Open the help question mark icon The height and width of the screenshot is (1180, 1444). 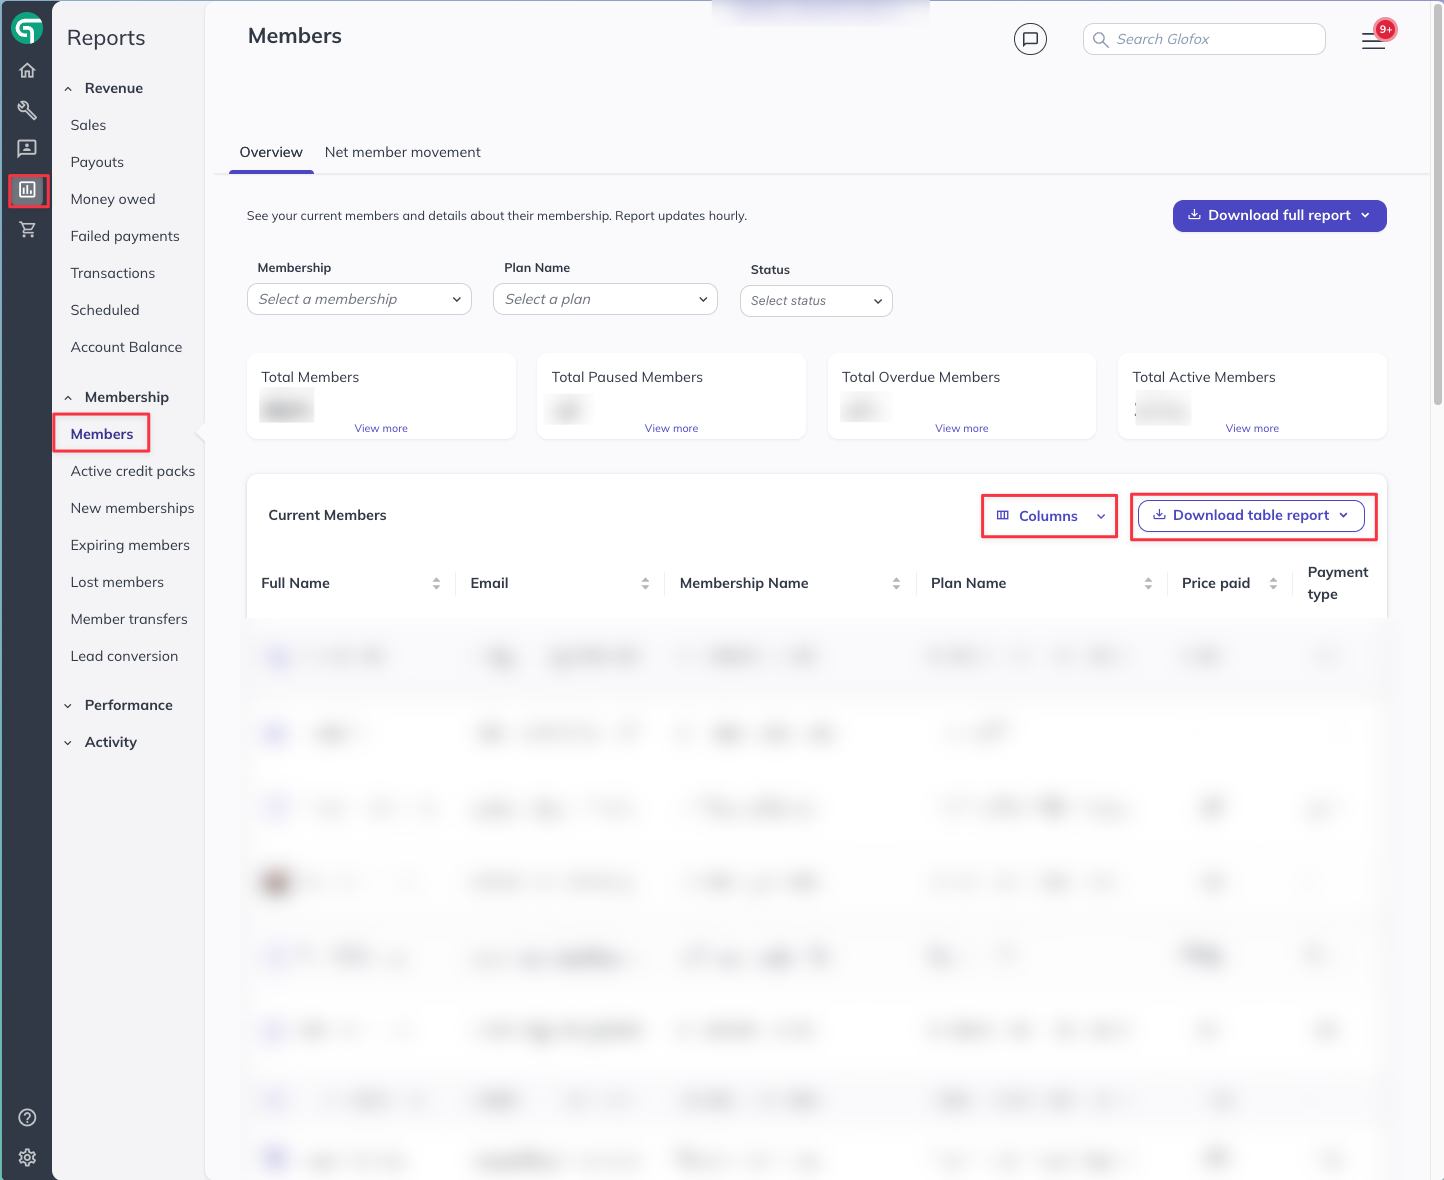27,1118
